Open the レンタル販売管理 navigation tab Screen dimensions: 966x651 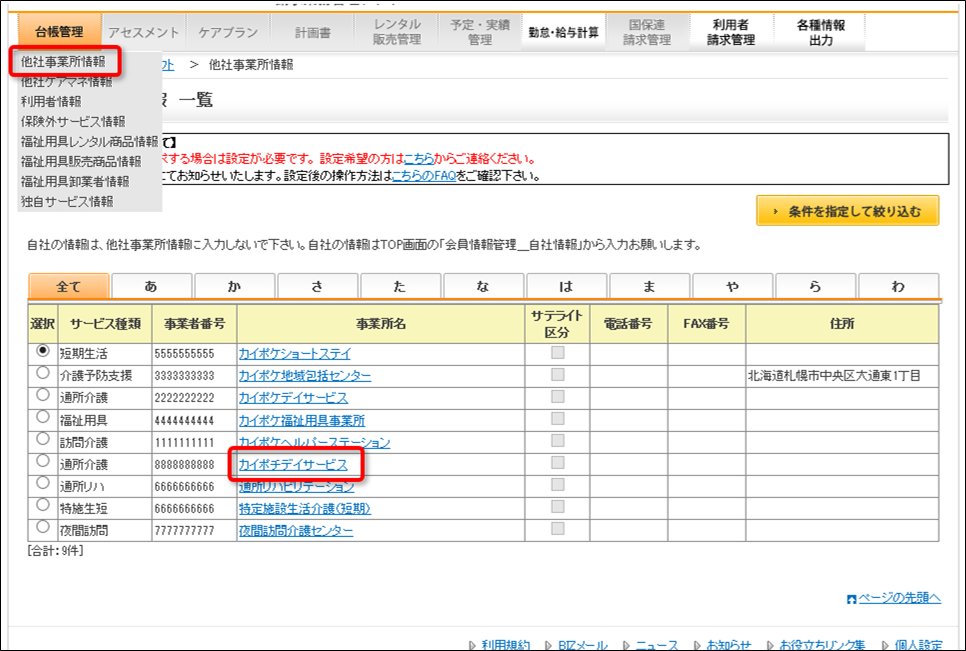click(397, 32)
